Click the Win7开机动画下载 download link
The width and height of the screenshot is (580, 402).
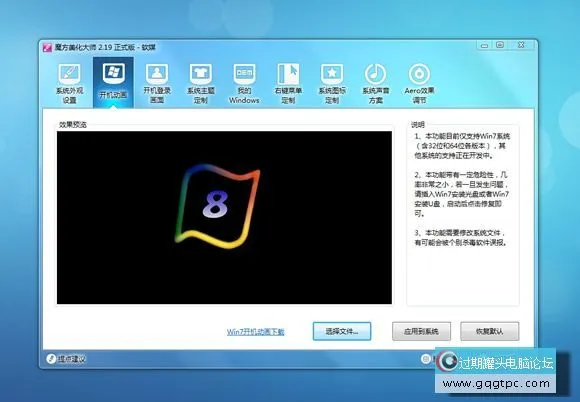pos(255,332)
